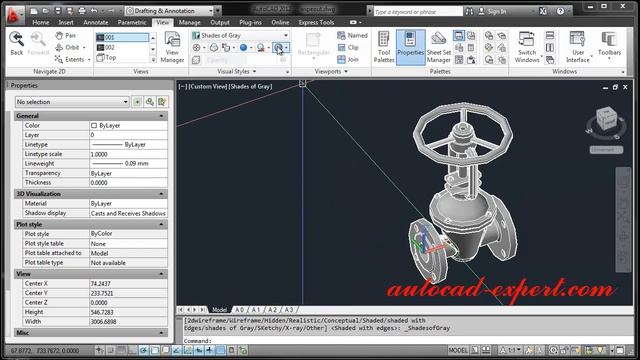This screenshot has width=640, height=360.
Task: Click the blue sphere face style icon
Action: tap(243, 48)
